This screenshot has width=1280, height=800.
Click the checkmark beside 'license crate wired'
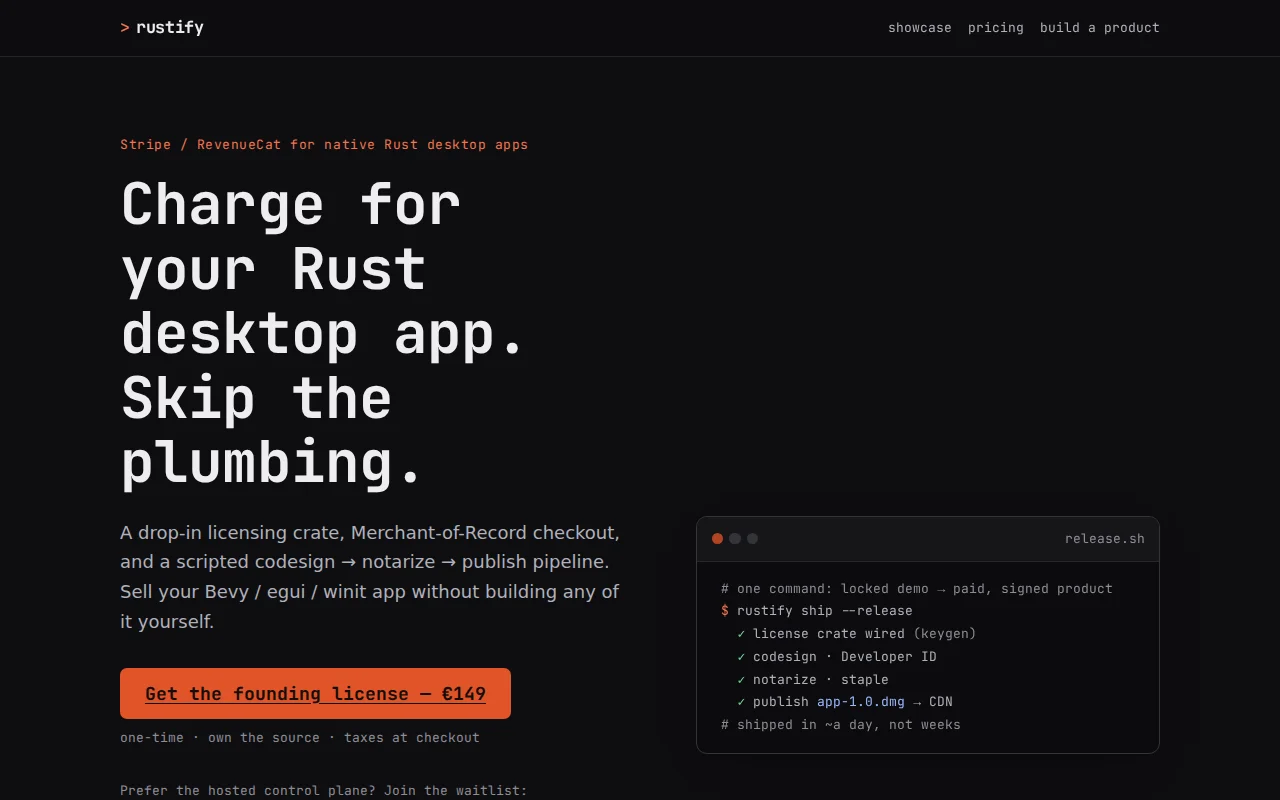(741, 634)
